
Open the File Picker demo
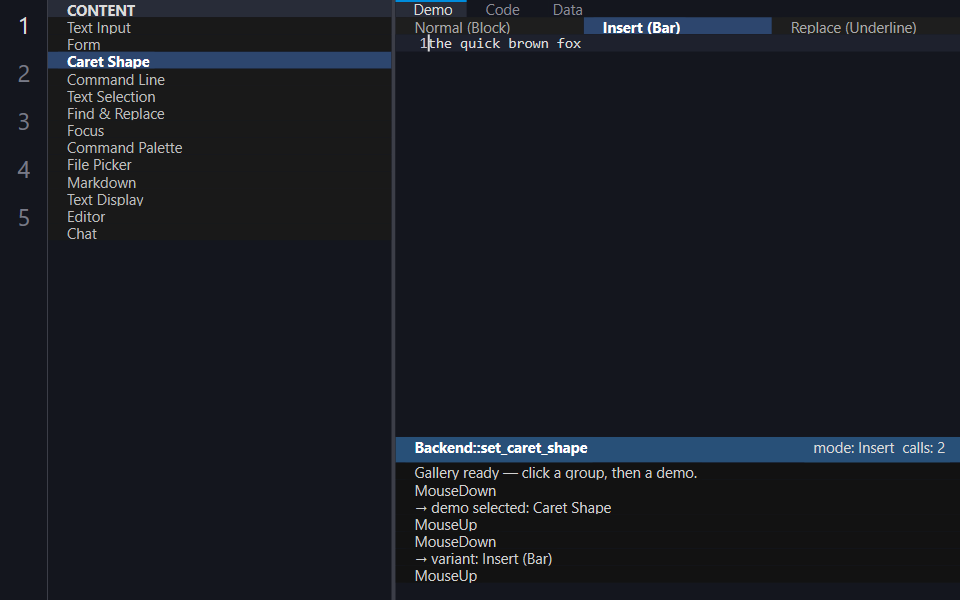[219, 165]
